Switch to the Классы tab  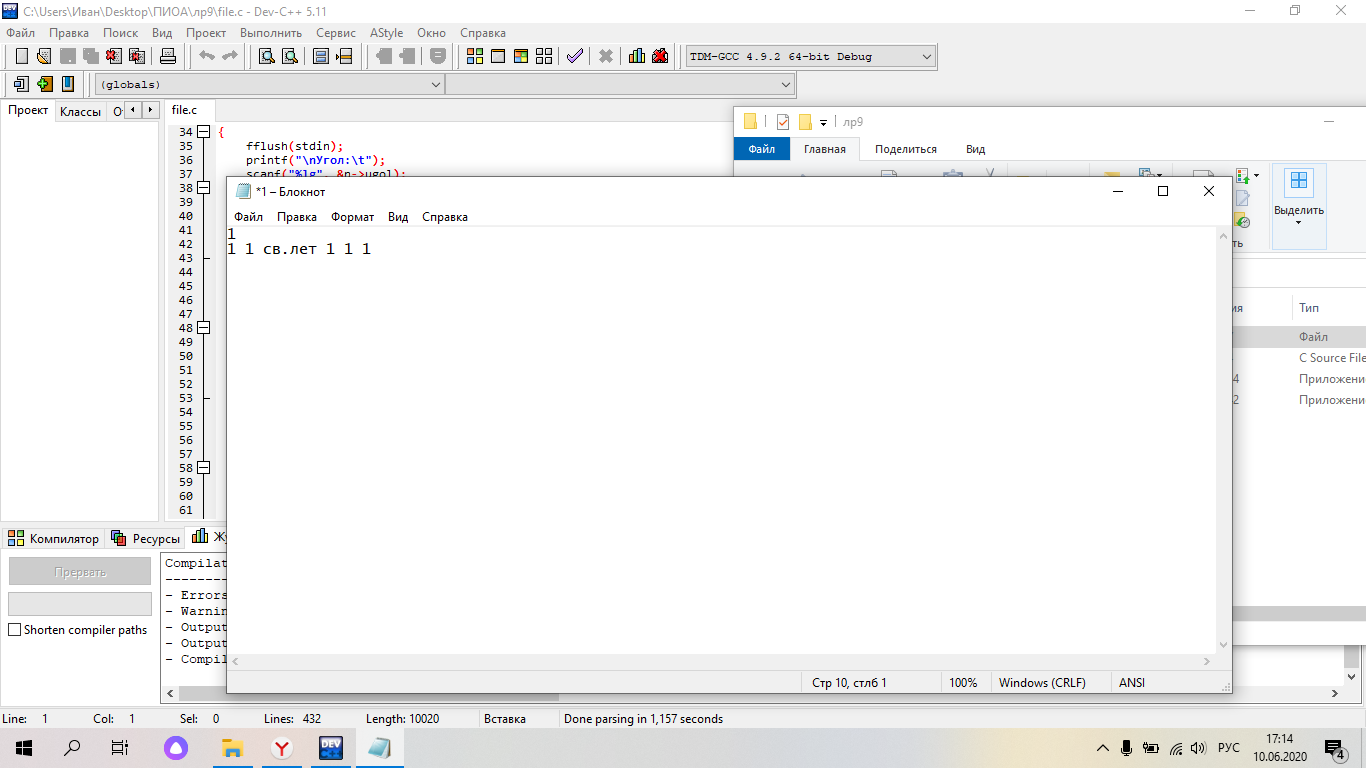click(80, 111)
